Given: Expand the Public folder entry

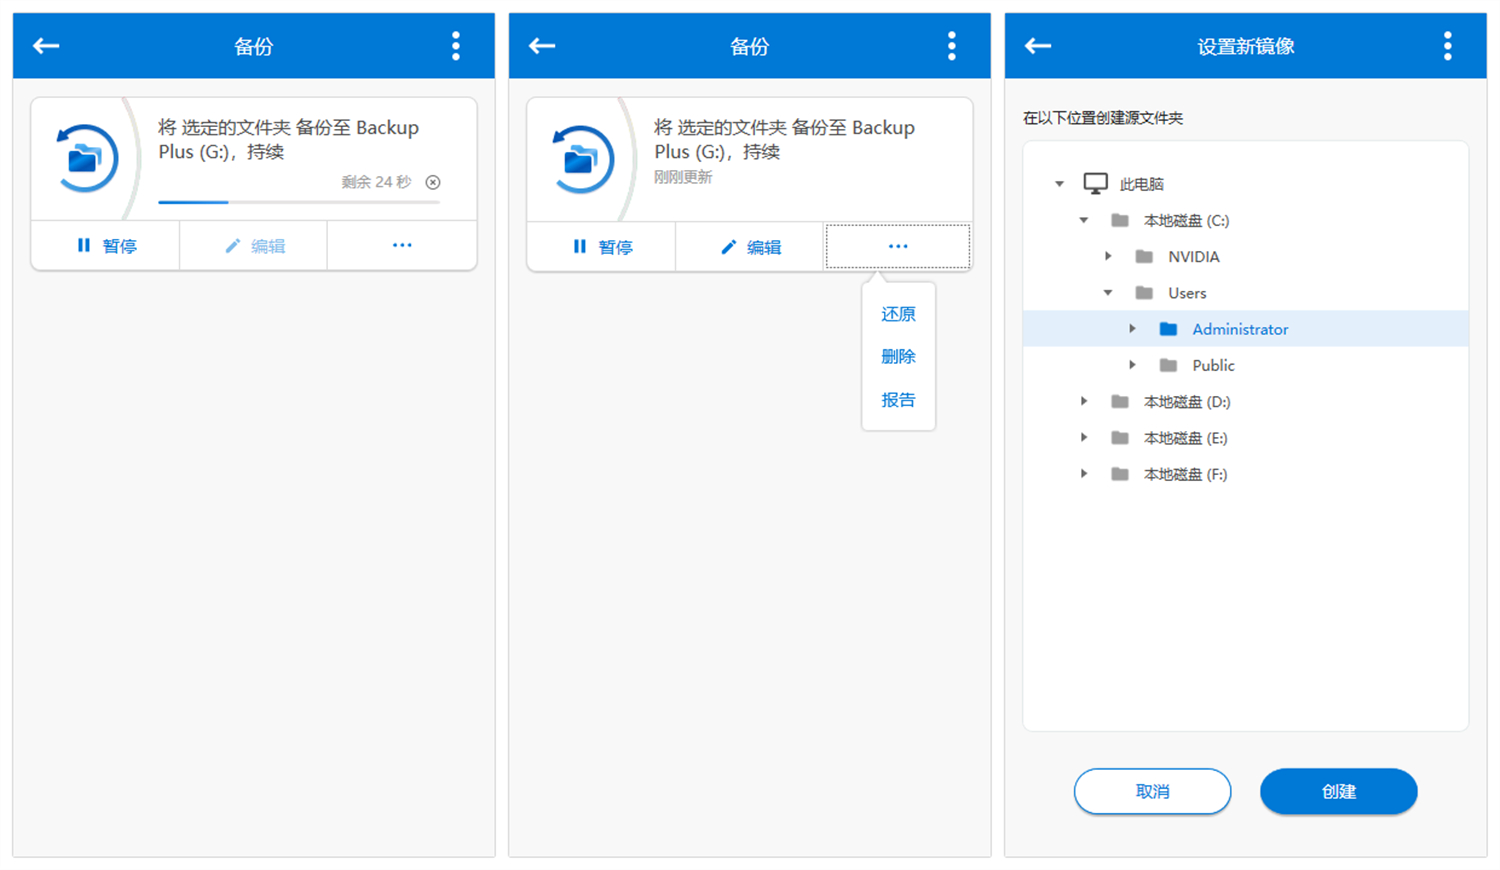Looking at the screenshot, I should (x=1132, y=365).
